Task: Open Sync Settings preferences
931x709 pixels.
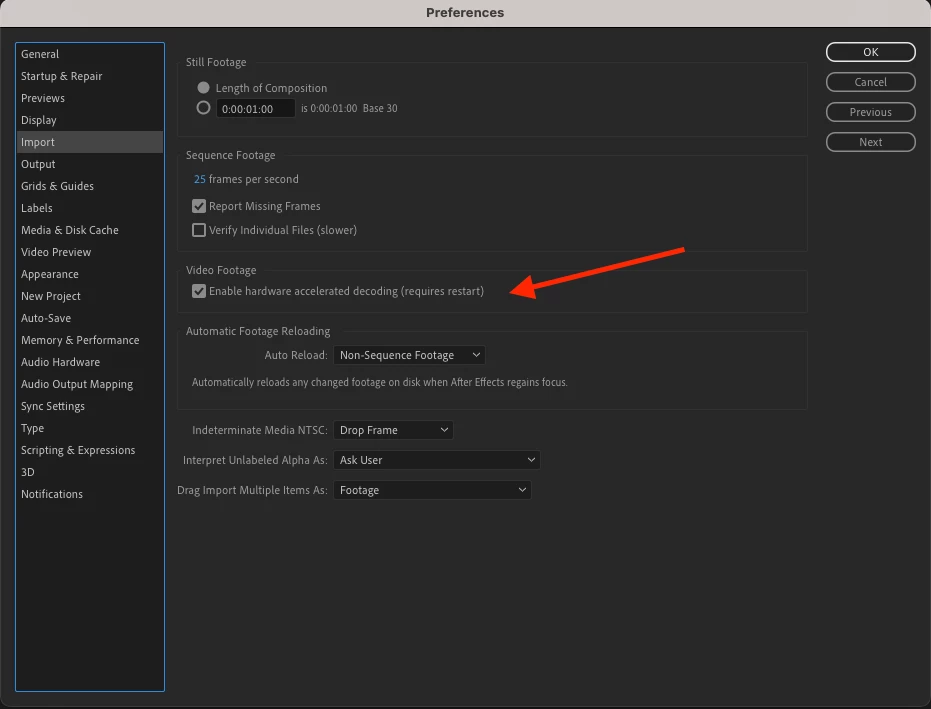Action: click(x=90, y=406)
